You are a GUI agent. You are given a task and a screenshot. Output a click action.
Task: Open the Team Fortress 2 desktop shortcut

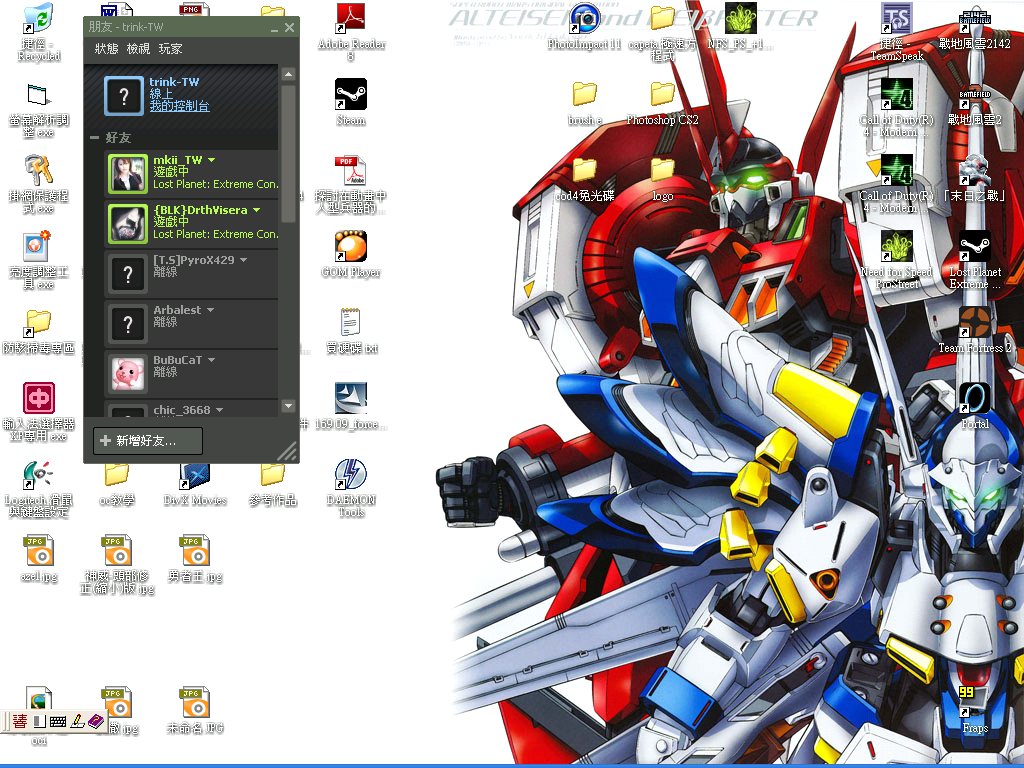tap(974, 324)
